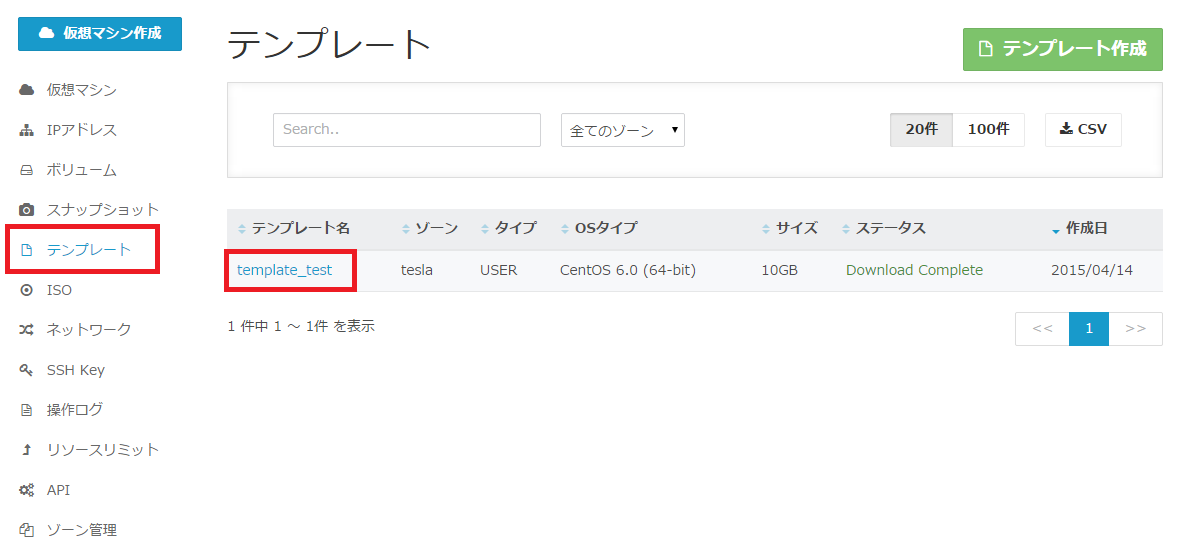This screenshot has height=547, width=1190.
Task: Click the network icon beside IPアドレス
Action: (27, 130)
